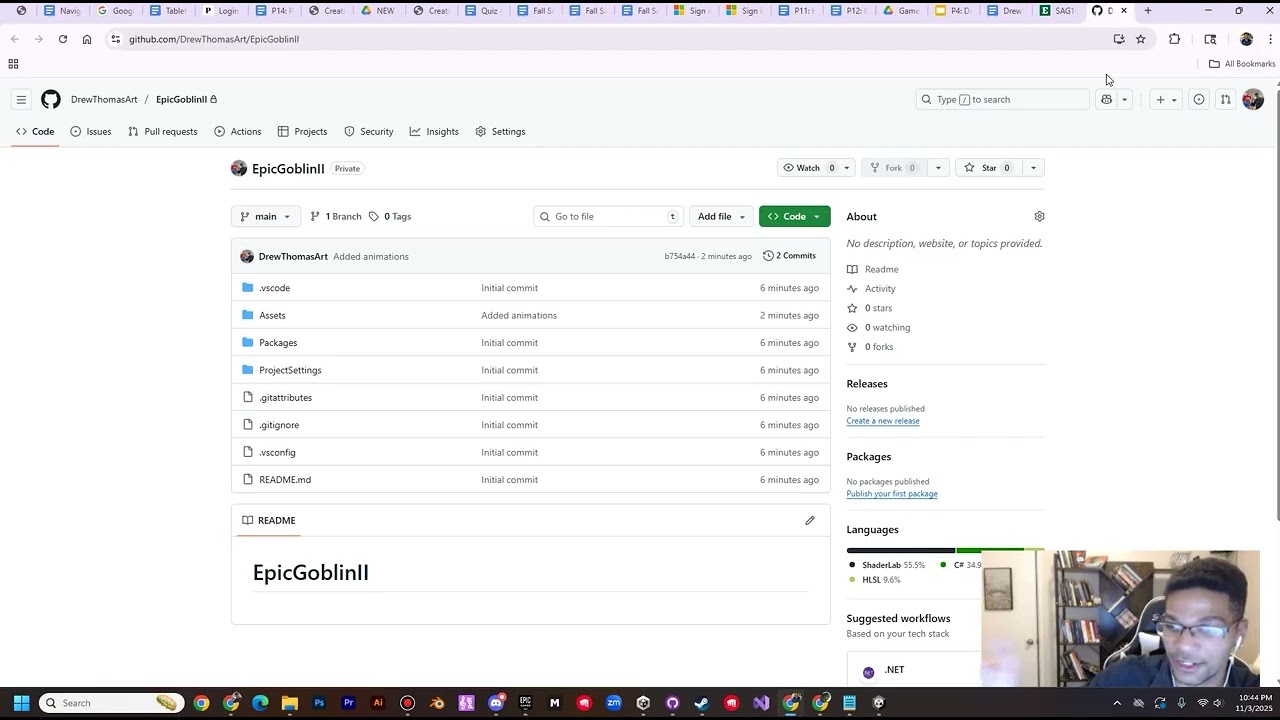Screen dimensions: 1280x720
Task: Expand the main branch selector
Action: 265,216
